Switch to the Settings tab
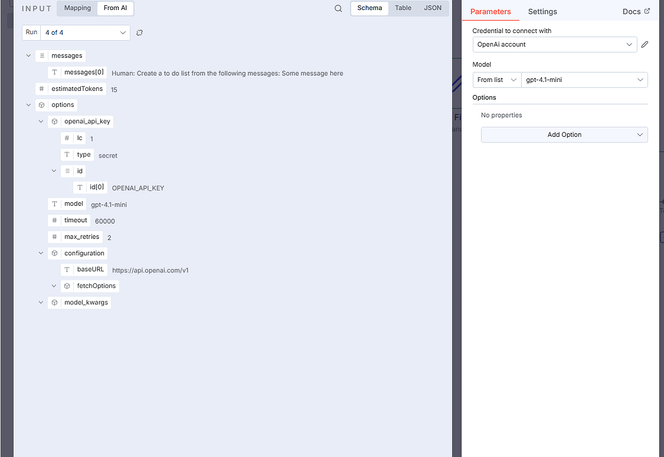Viewport: 664px width, 457px height. tap(542, 12)
